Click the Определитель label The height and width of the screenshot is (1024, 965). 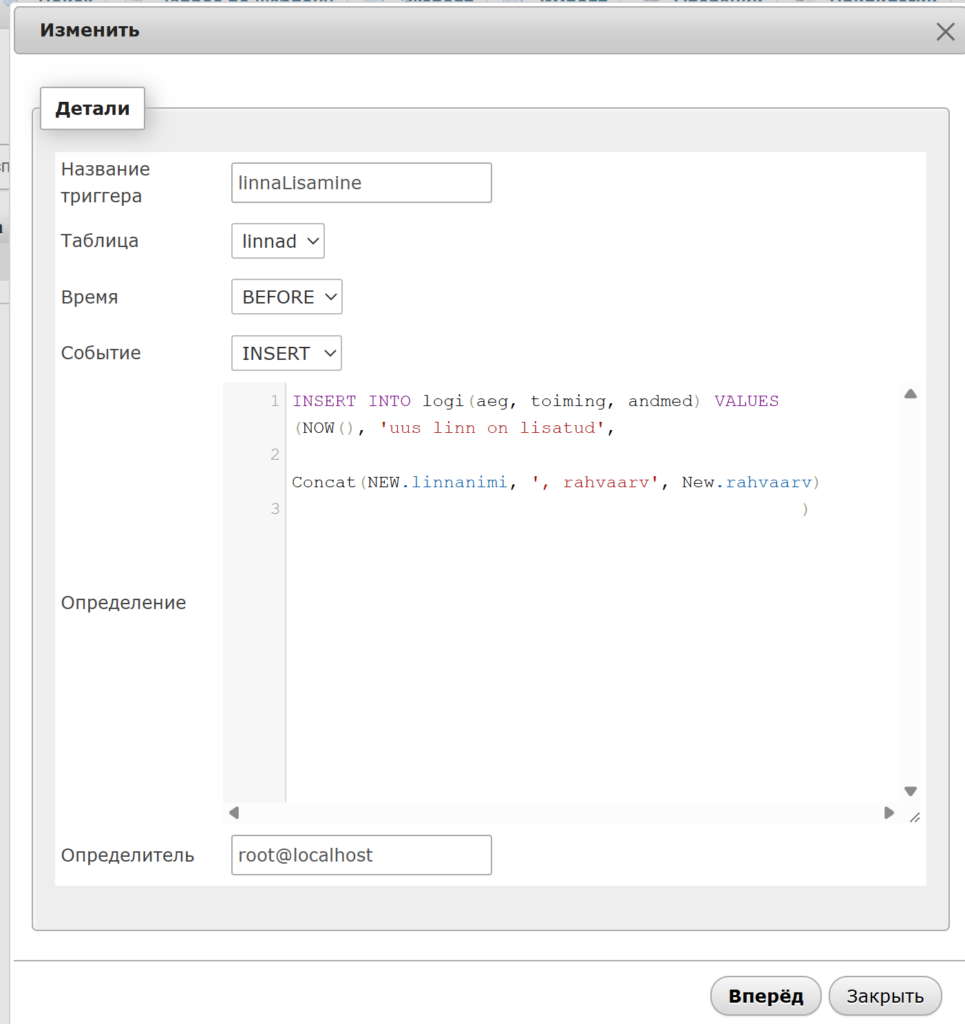127,856
